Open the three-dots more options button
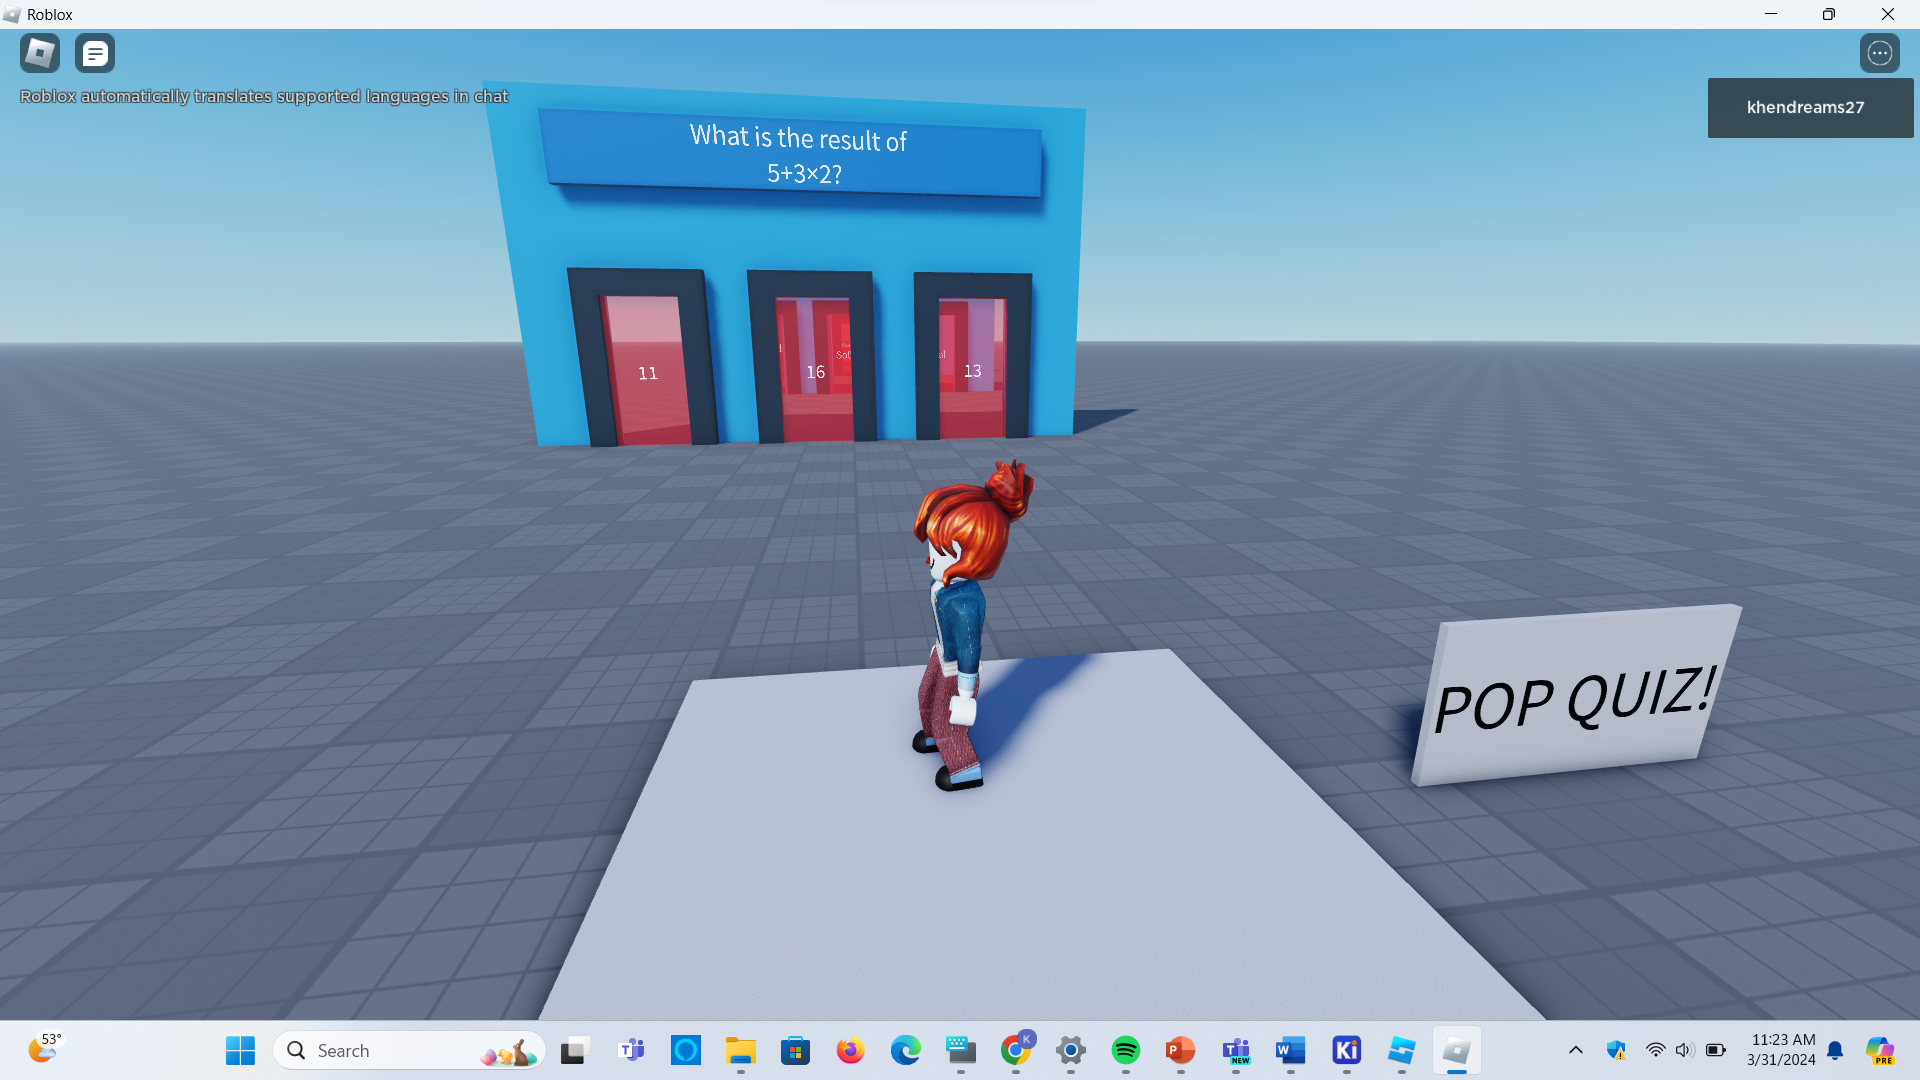 1879,53
